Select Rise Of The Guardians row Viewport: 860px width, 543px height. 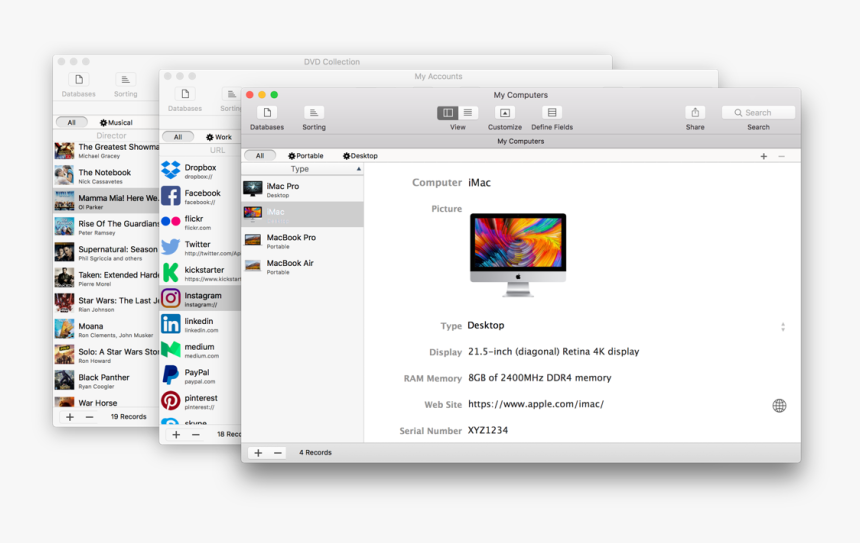coord(106,227)
